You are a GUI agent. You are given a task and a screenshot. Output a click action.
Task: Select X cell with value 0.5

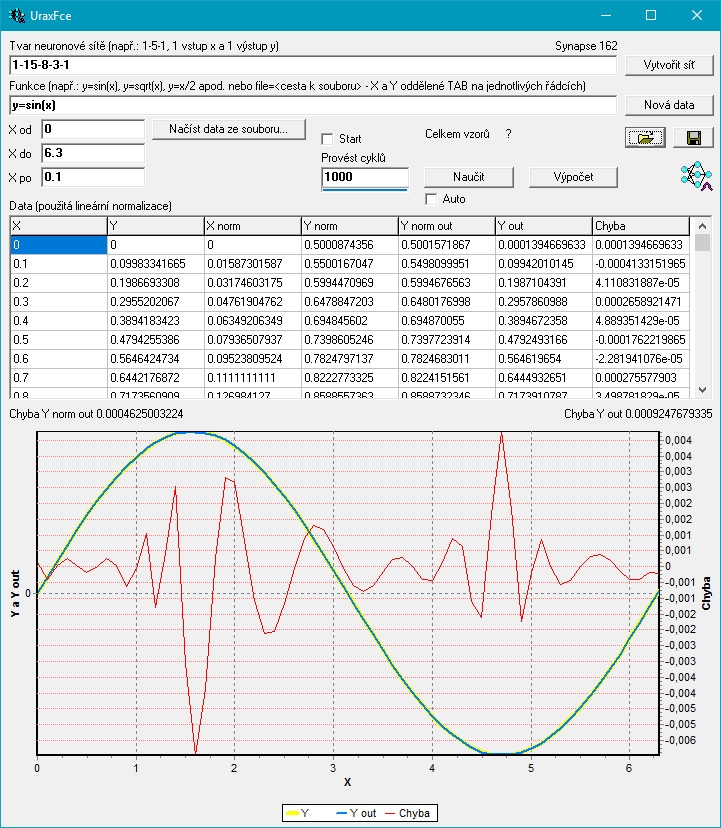(59, 340)
